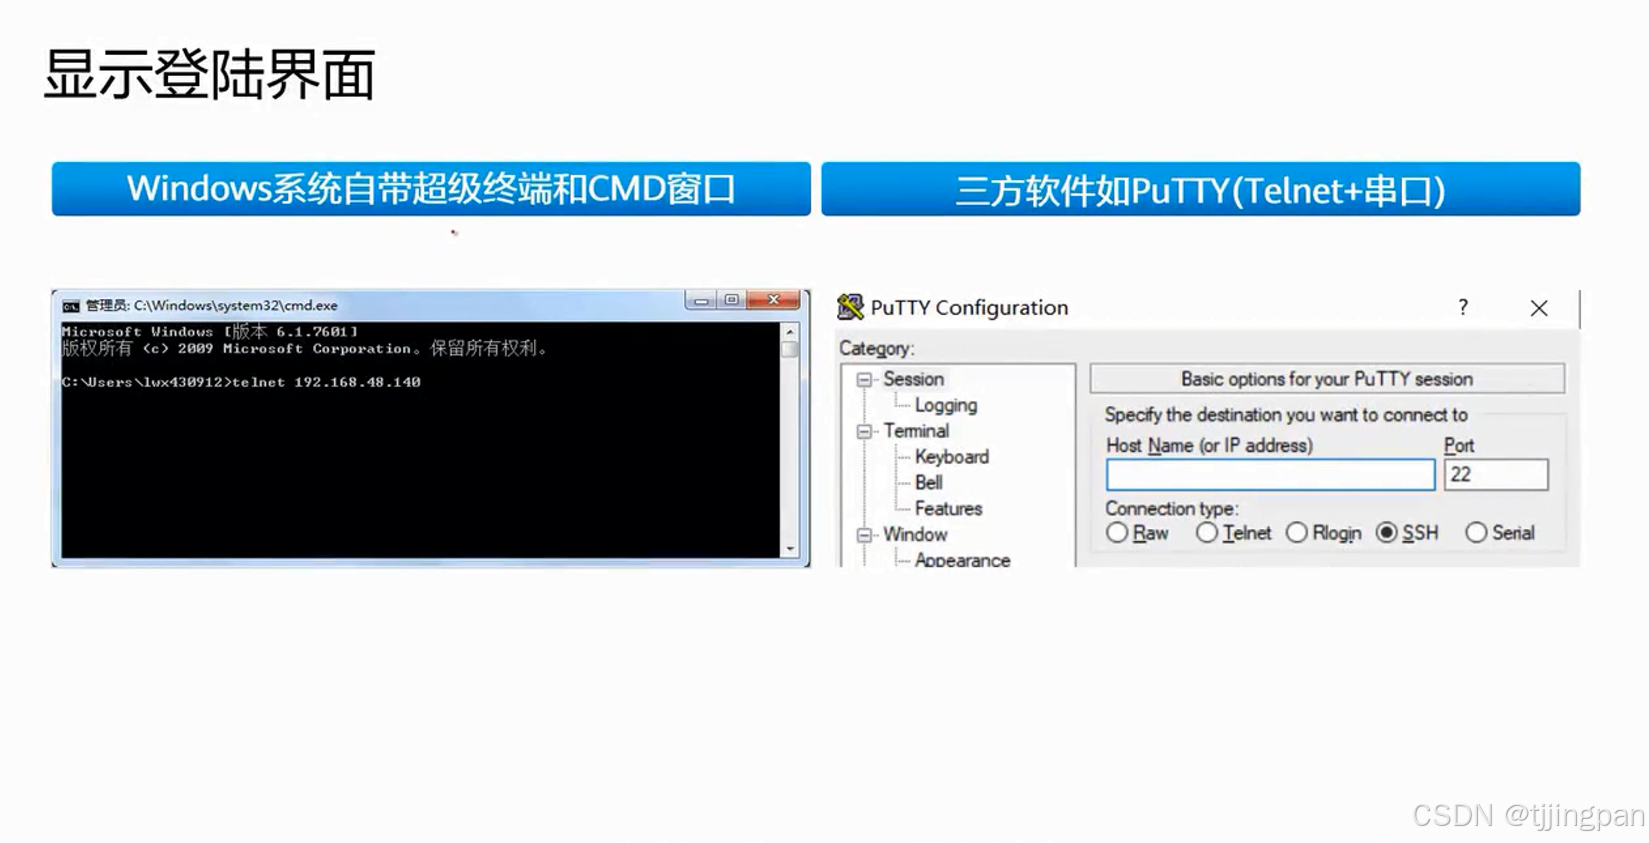The image size is (1649, 843).
Task: Select Features in the Category tree
Action: 948,509
